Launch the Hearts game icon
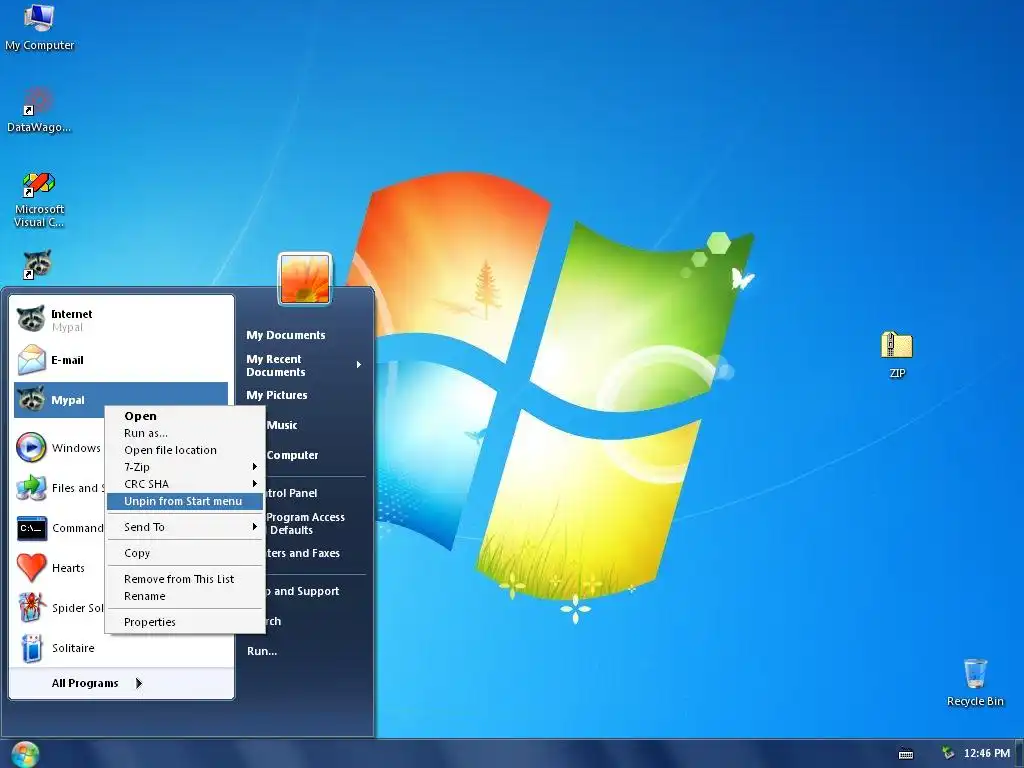The height and width of the screenshot is (768, 1024). coord(31,567)
